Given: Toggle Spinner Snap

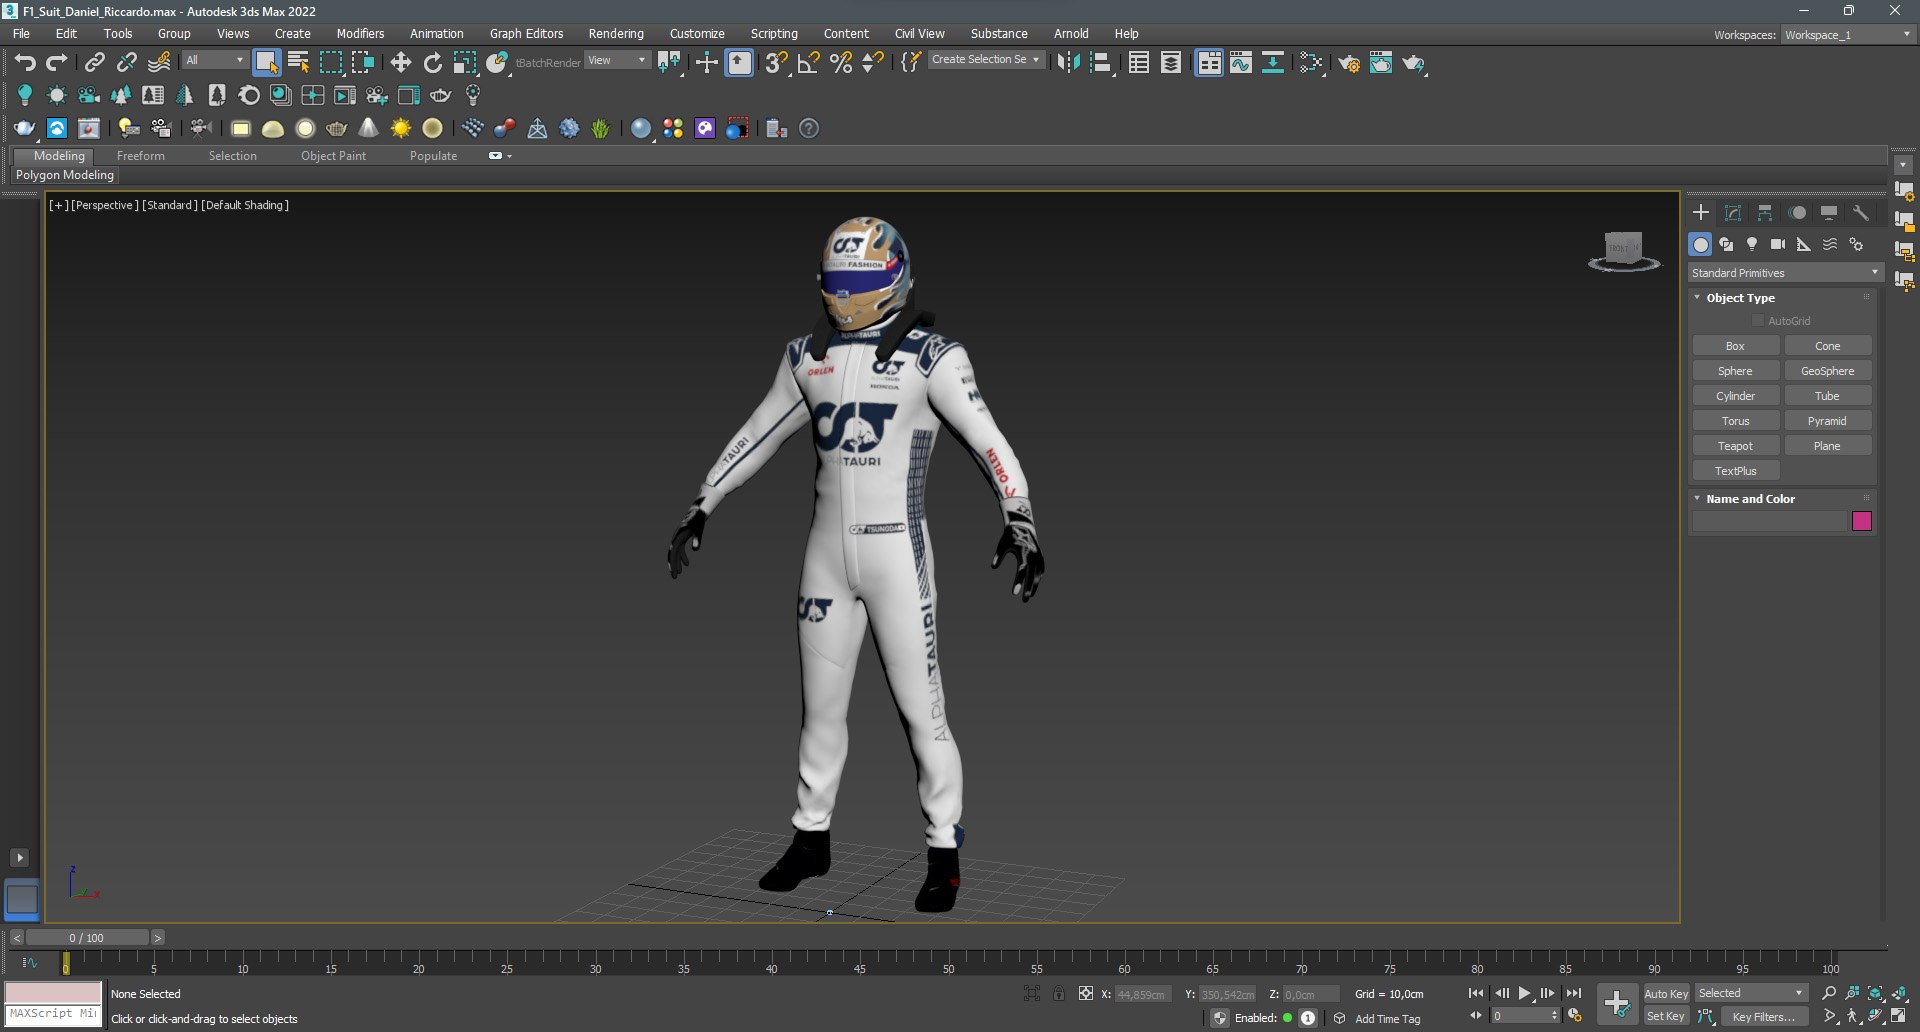Looking at the screenshot, I should (873, 63).
